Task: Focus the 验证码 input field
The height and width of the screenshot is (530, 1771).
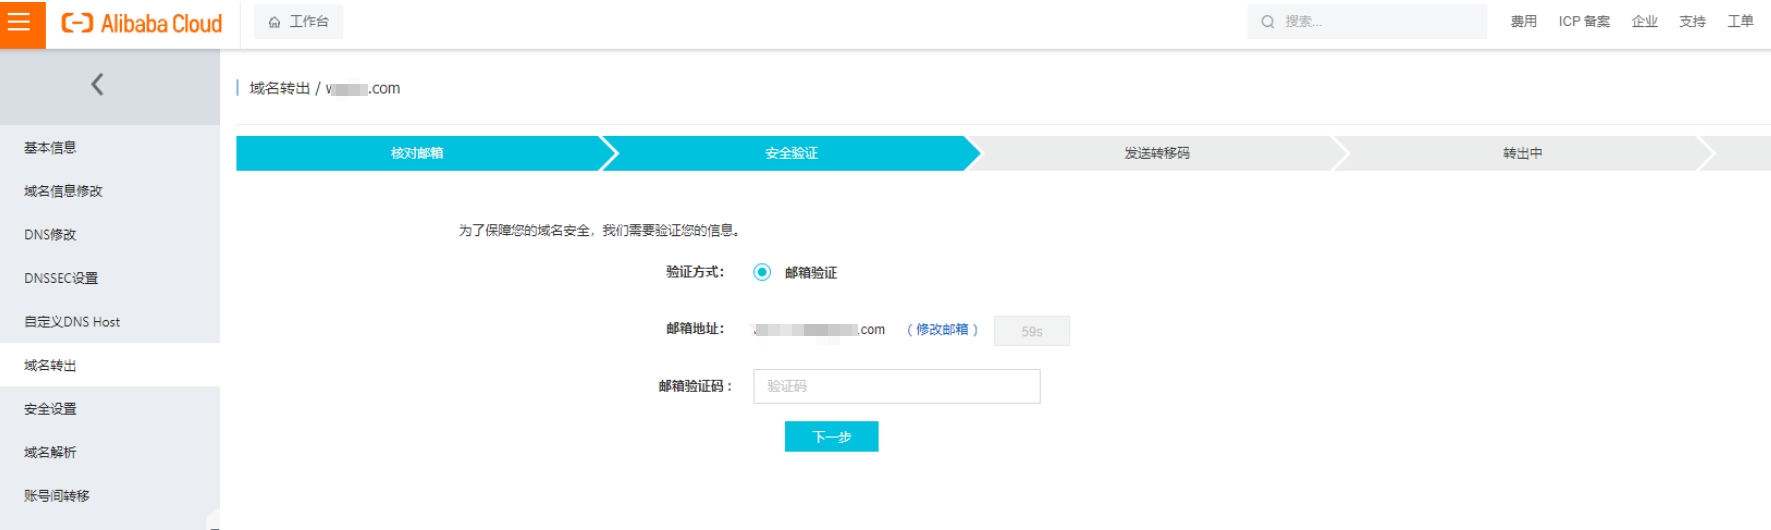Action: coord(896,387)
